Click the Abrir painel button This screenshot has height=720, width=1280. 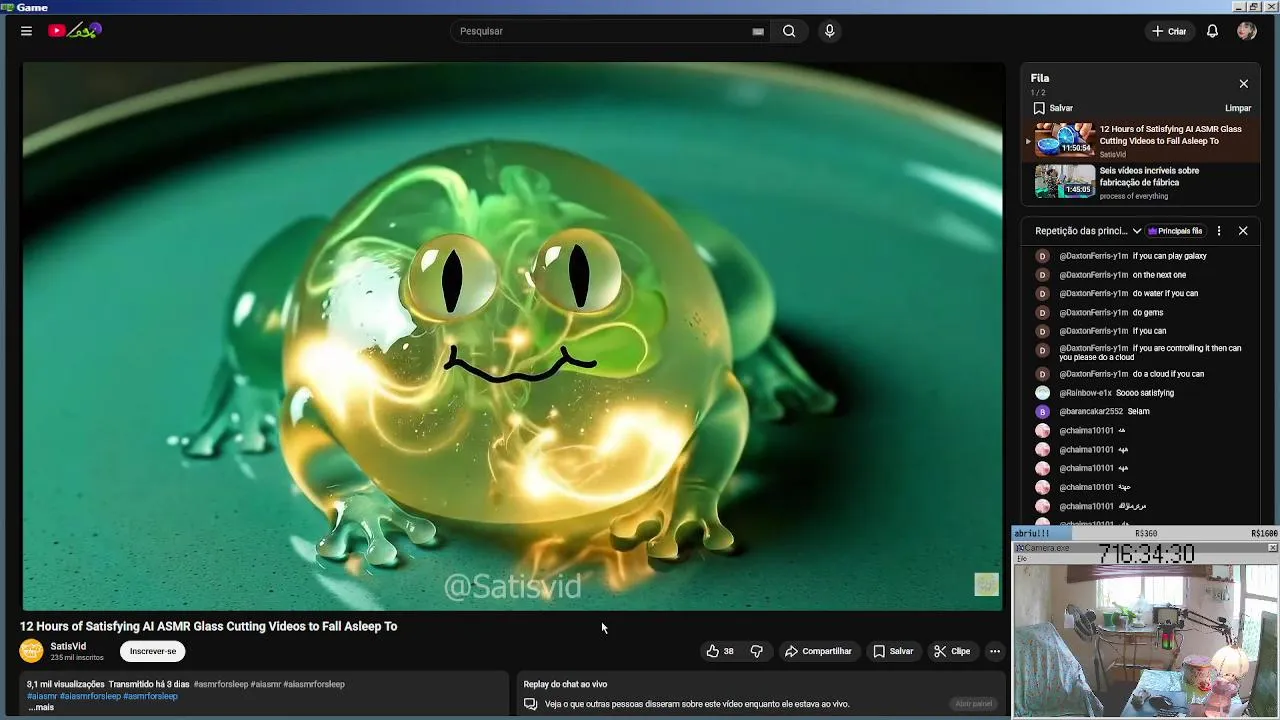pyautogui.click(x=973, y=704)
